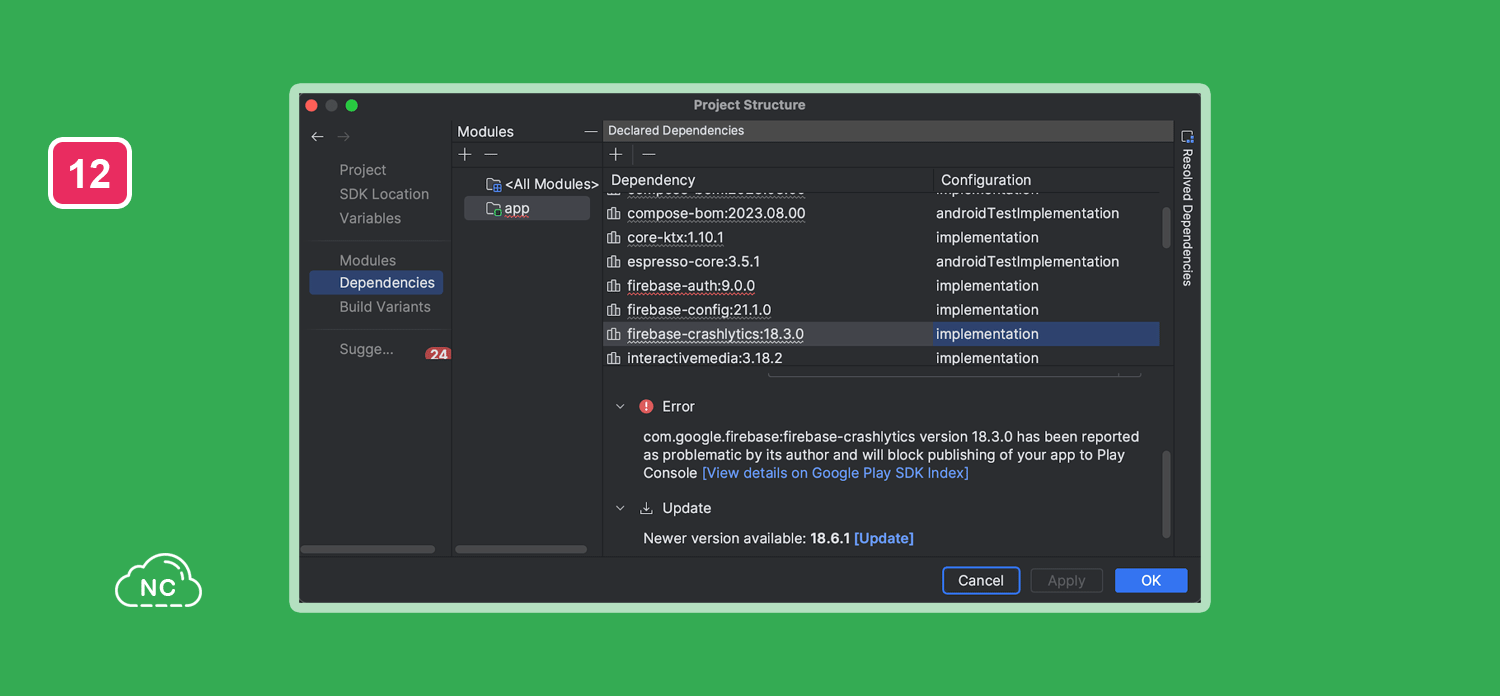Add a module with the Modules plus icon
This screenshot has height=696, width=1500.
pos(464,154)
